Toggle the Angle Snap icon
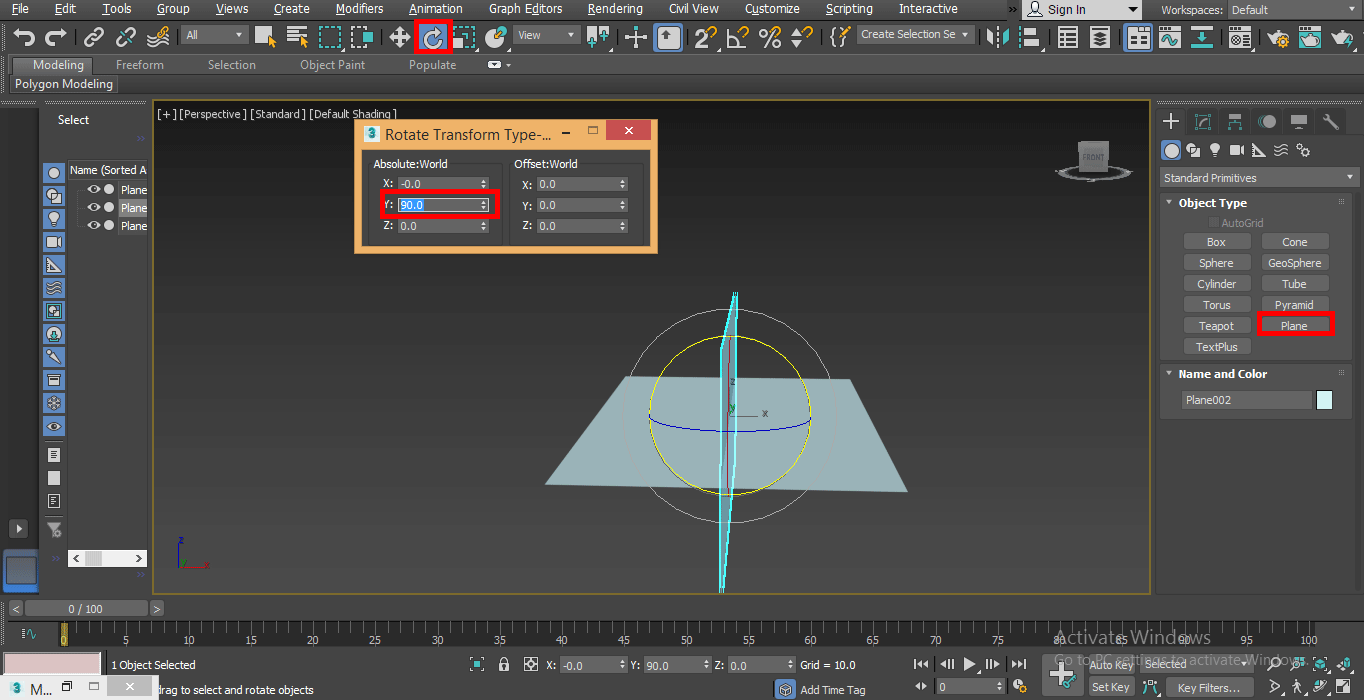 click(x=738, y=37)
